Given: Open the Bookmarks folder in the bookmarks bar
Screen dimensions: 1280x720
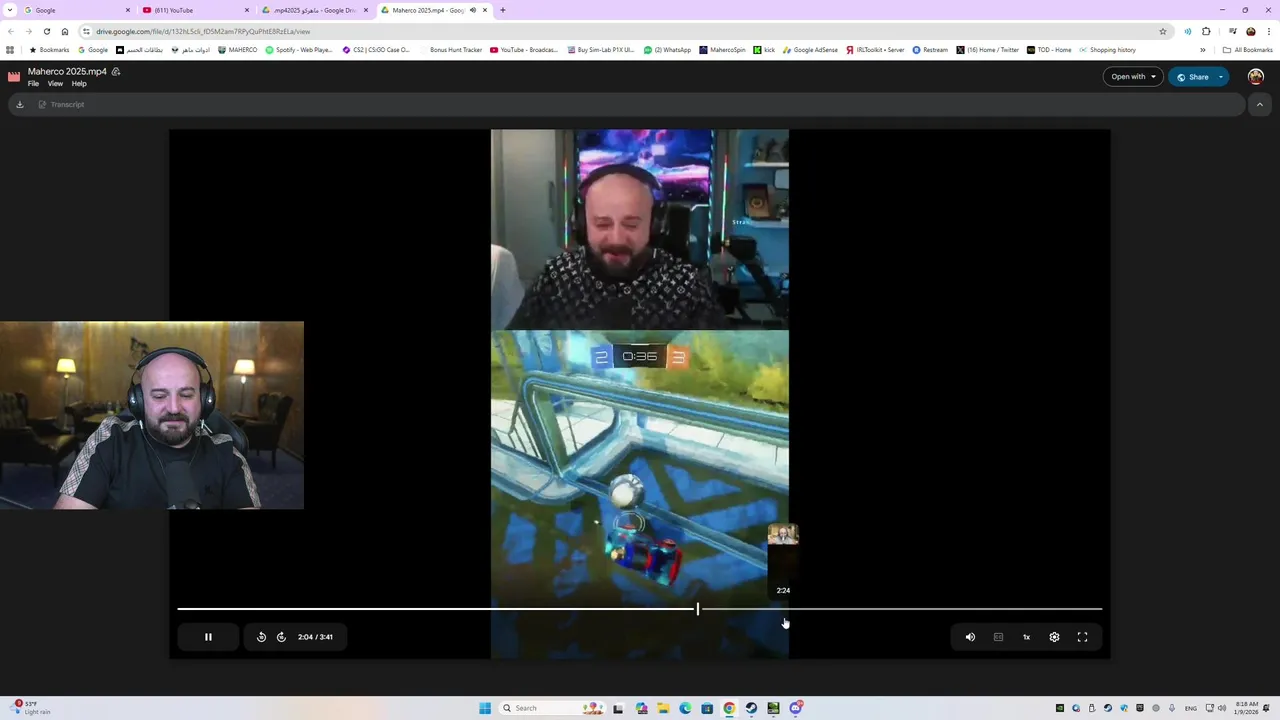Looking at the screenshot, I should tap(49, 50).
